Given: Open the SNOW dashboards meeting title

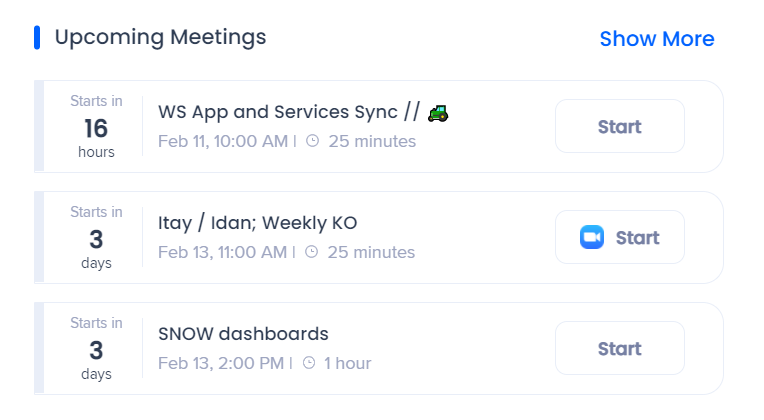Looking at the screenshot, I should [243, 334].
